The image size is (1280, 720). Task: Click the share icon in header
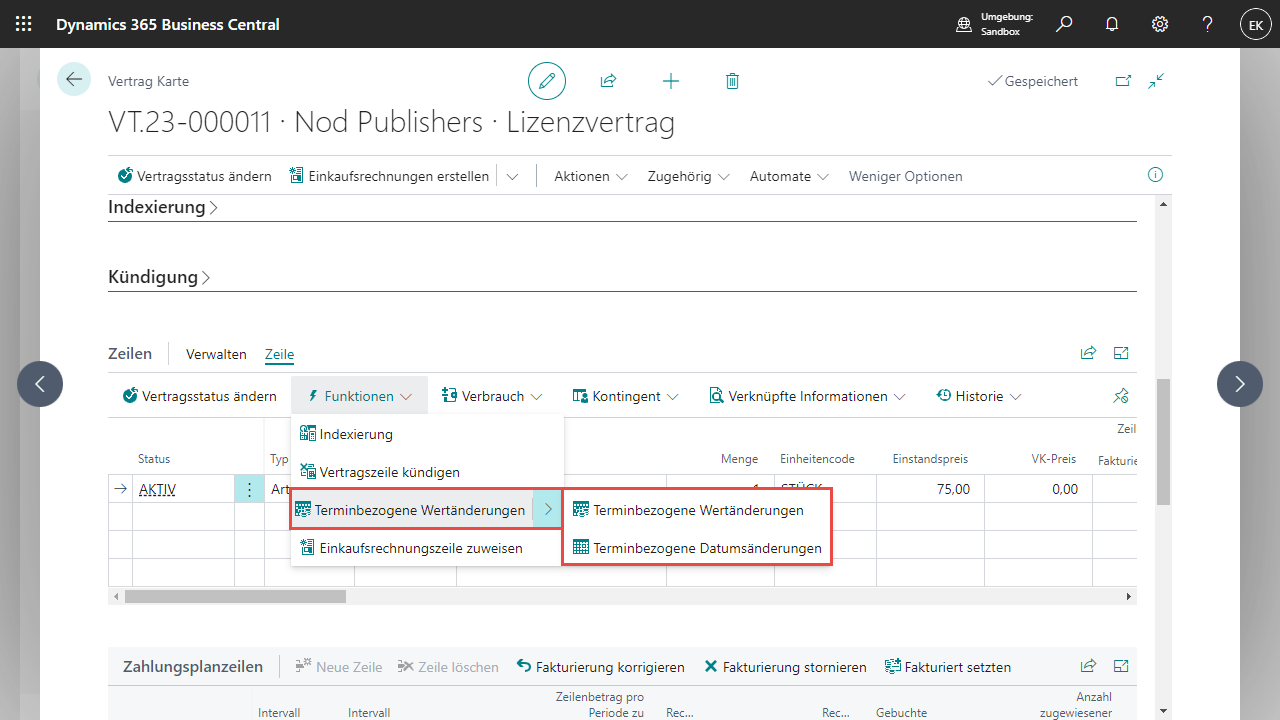(x=608, y=81)
